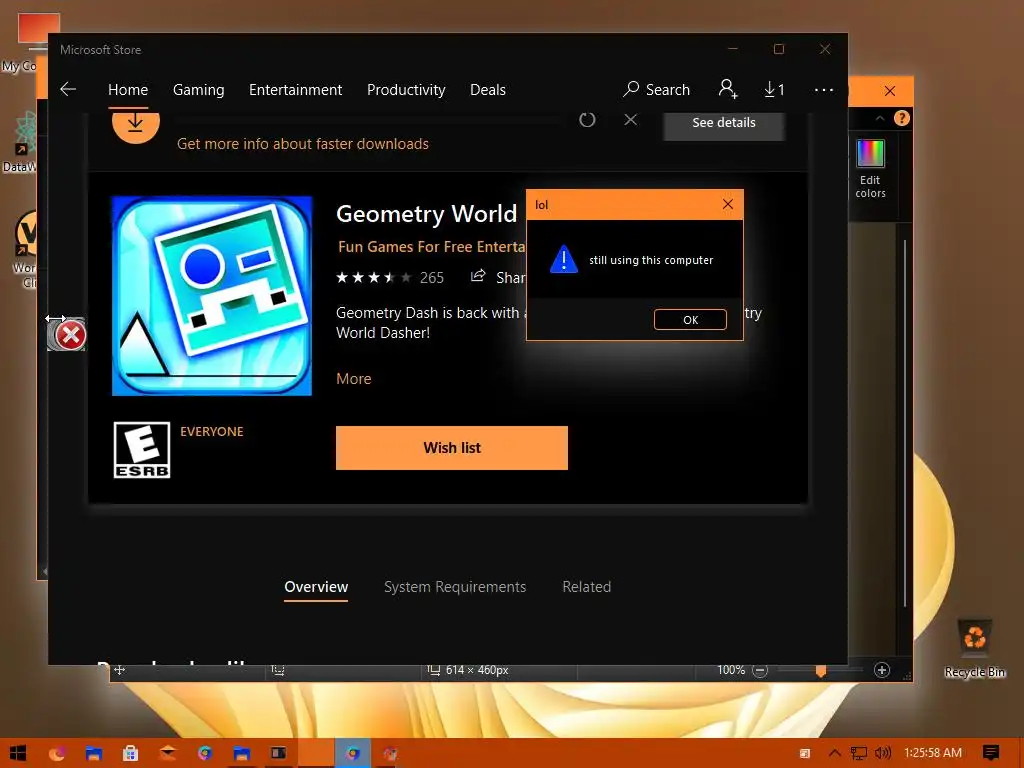Open the Windows Start menu

(x=18, y=753)
